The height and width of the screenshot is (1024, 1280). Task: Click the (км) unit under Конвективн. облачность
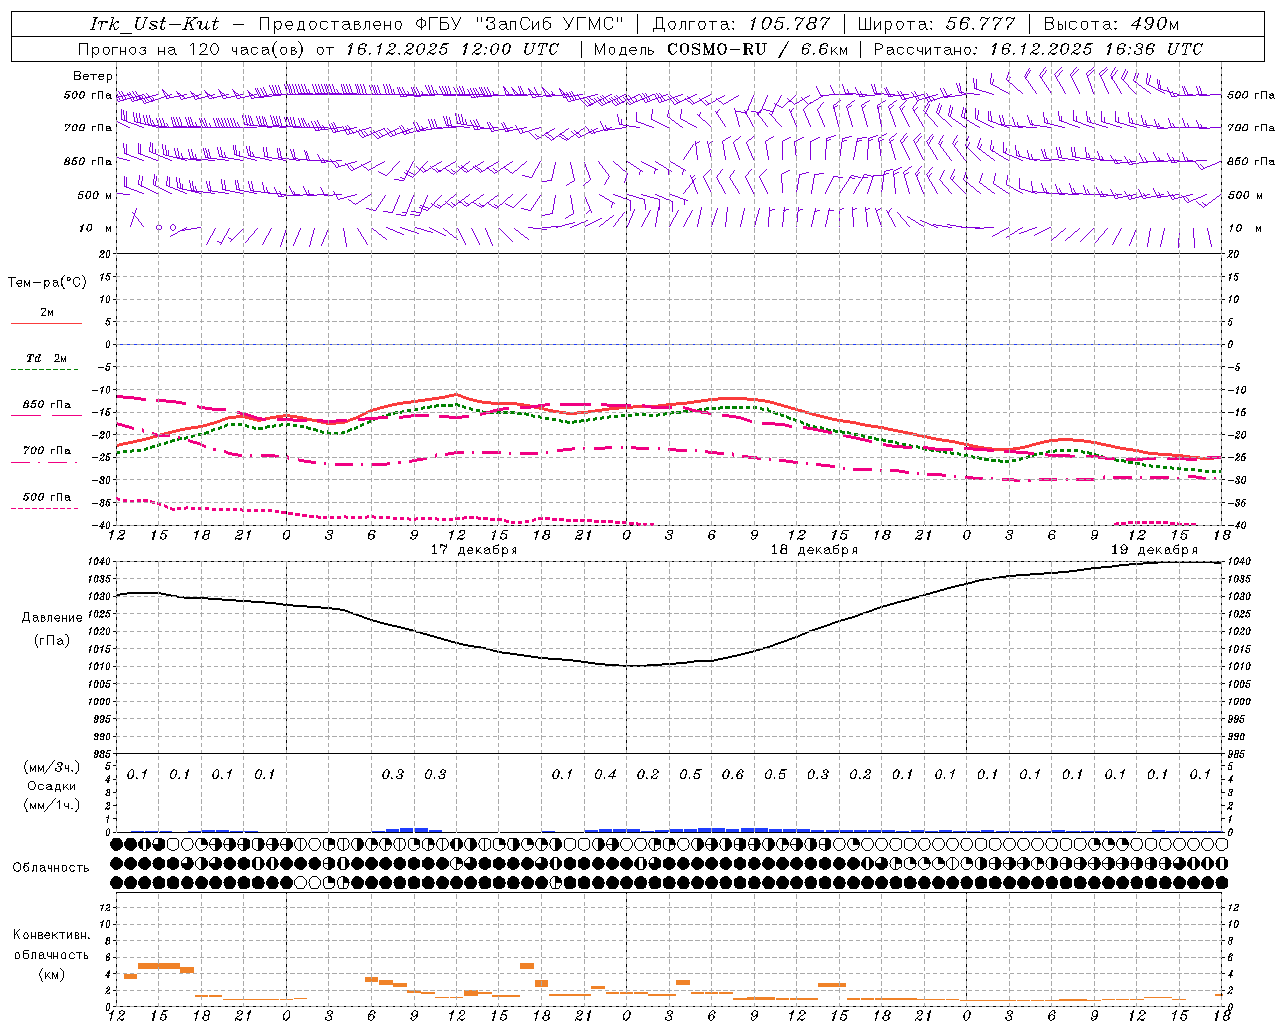click(52, 974)
